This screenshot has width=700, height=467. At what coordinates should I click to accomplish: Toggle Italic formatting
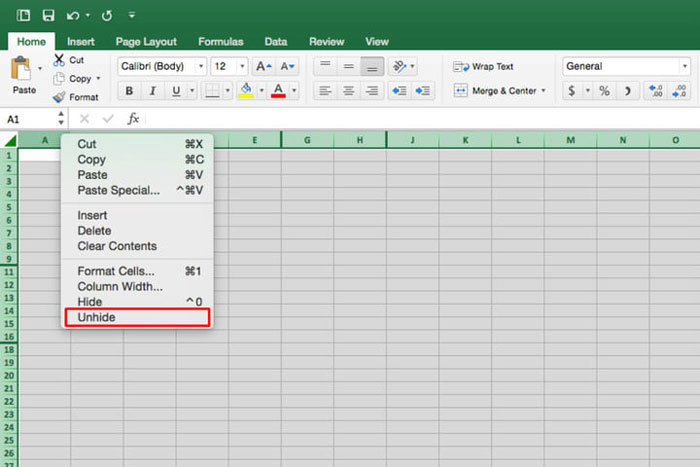(x=152, y=91)
